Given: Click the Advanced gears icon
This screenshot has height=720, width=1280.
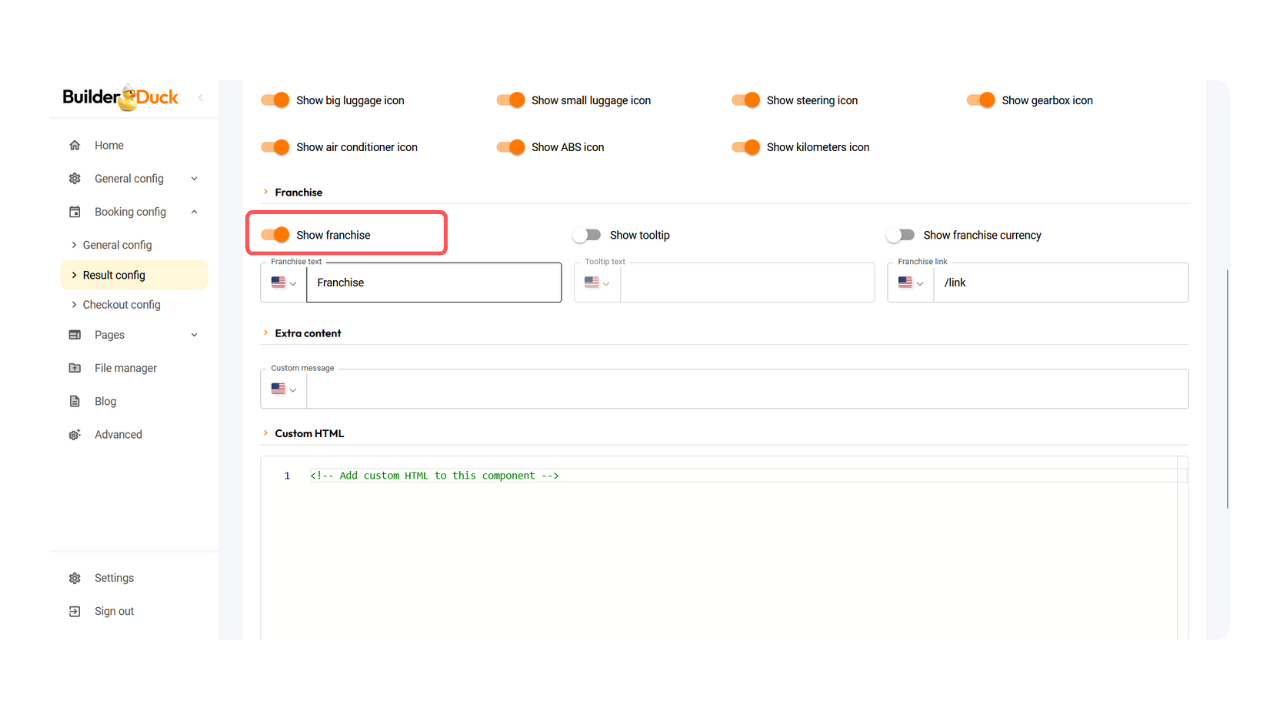Looking at the screenshot, I should pyautogui.click(x=75, y=435).
